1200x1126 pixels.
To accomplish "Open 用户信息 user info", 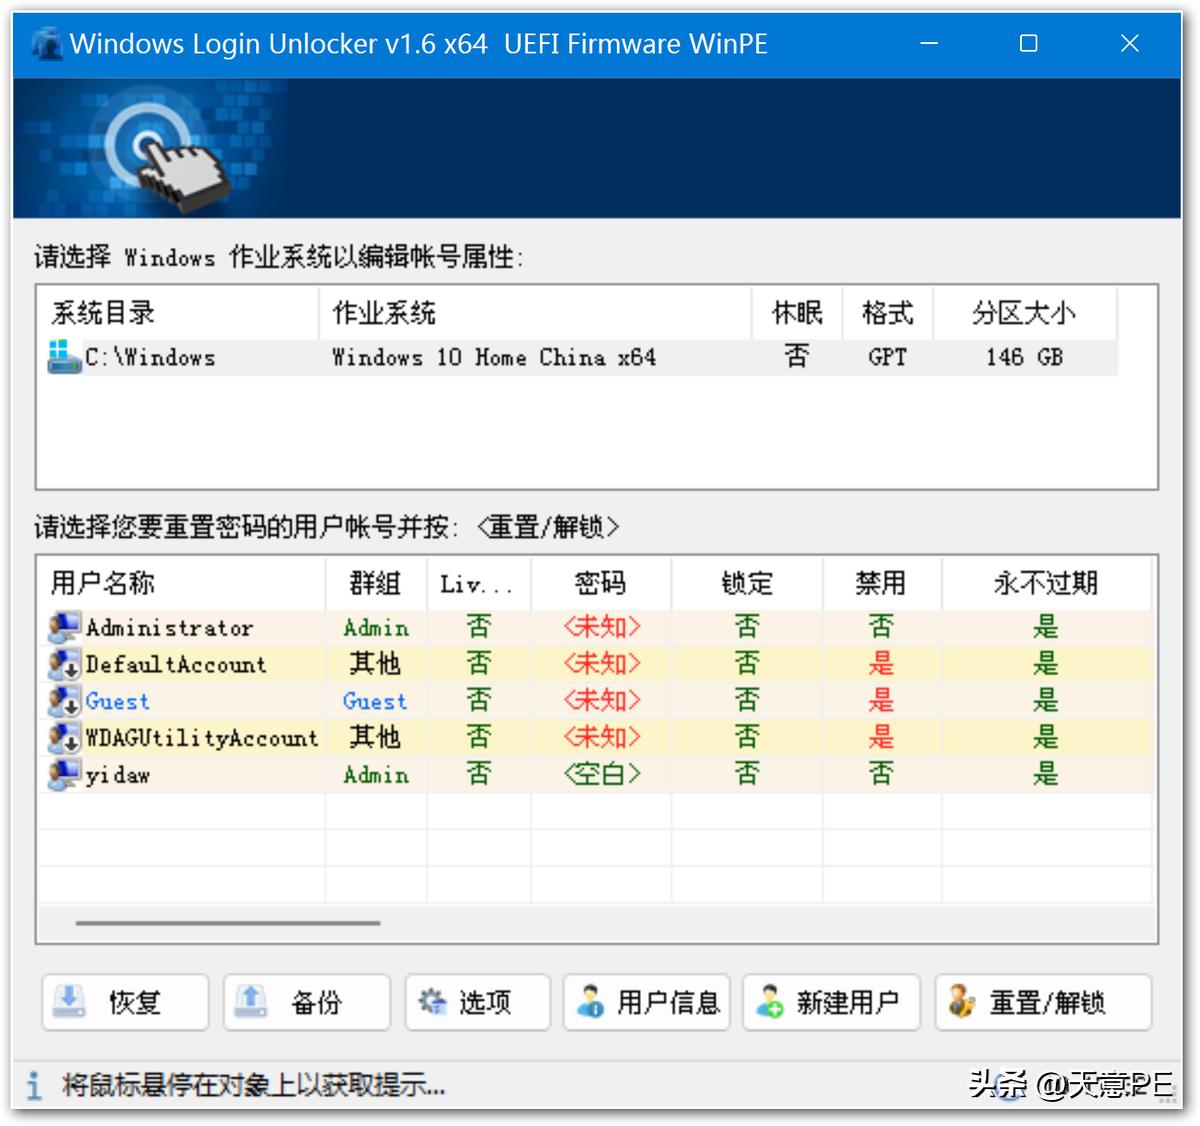I will point(647,1002).
